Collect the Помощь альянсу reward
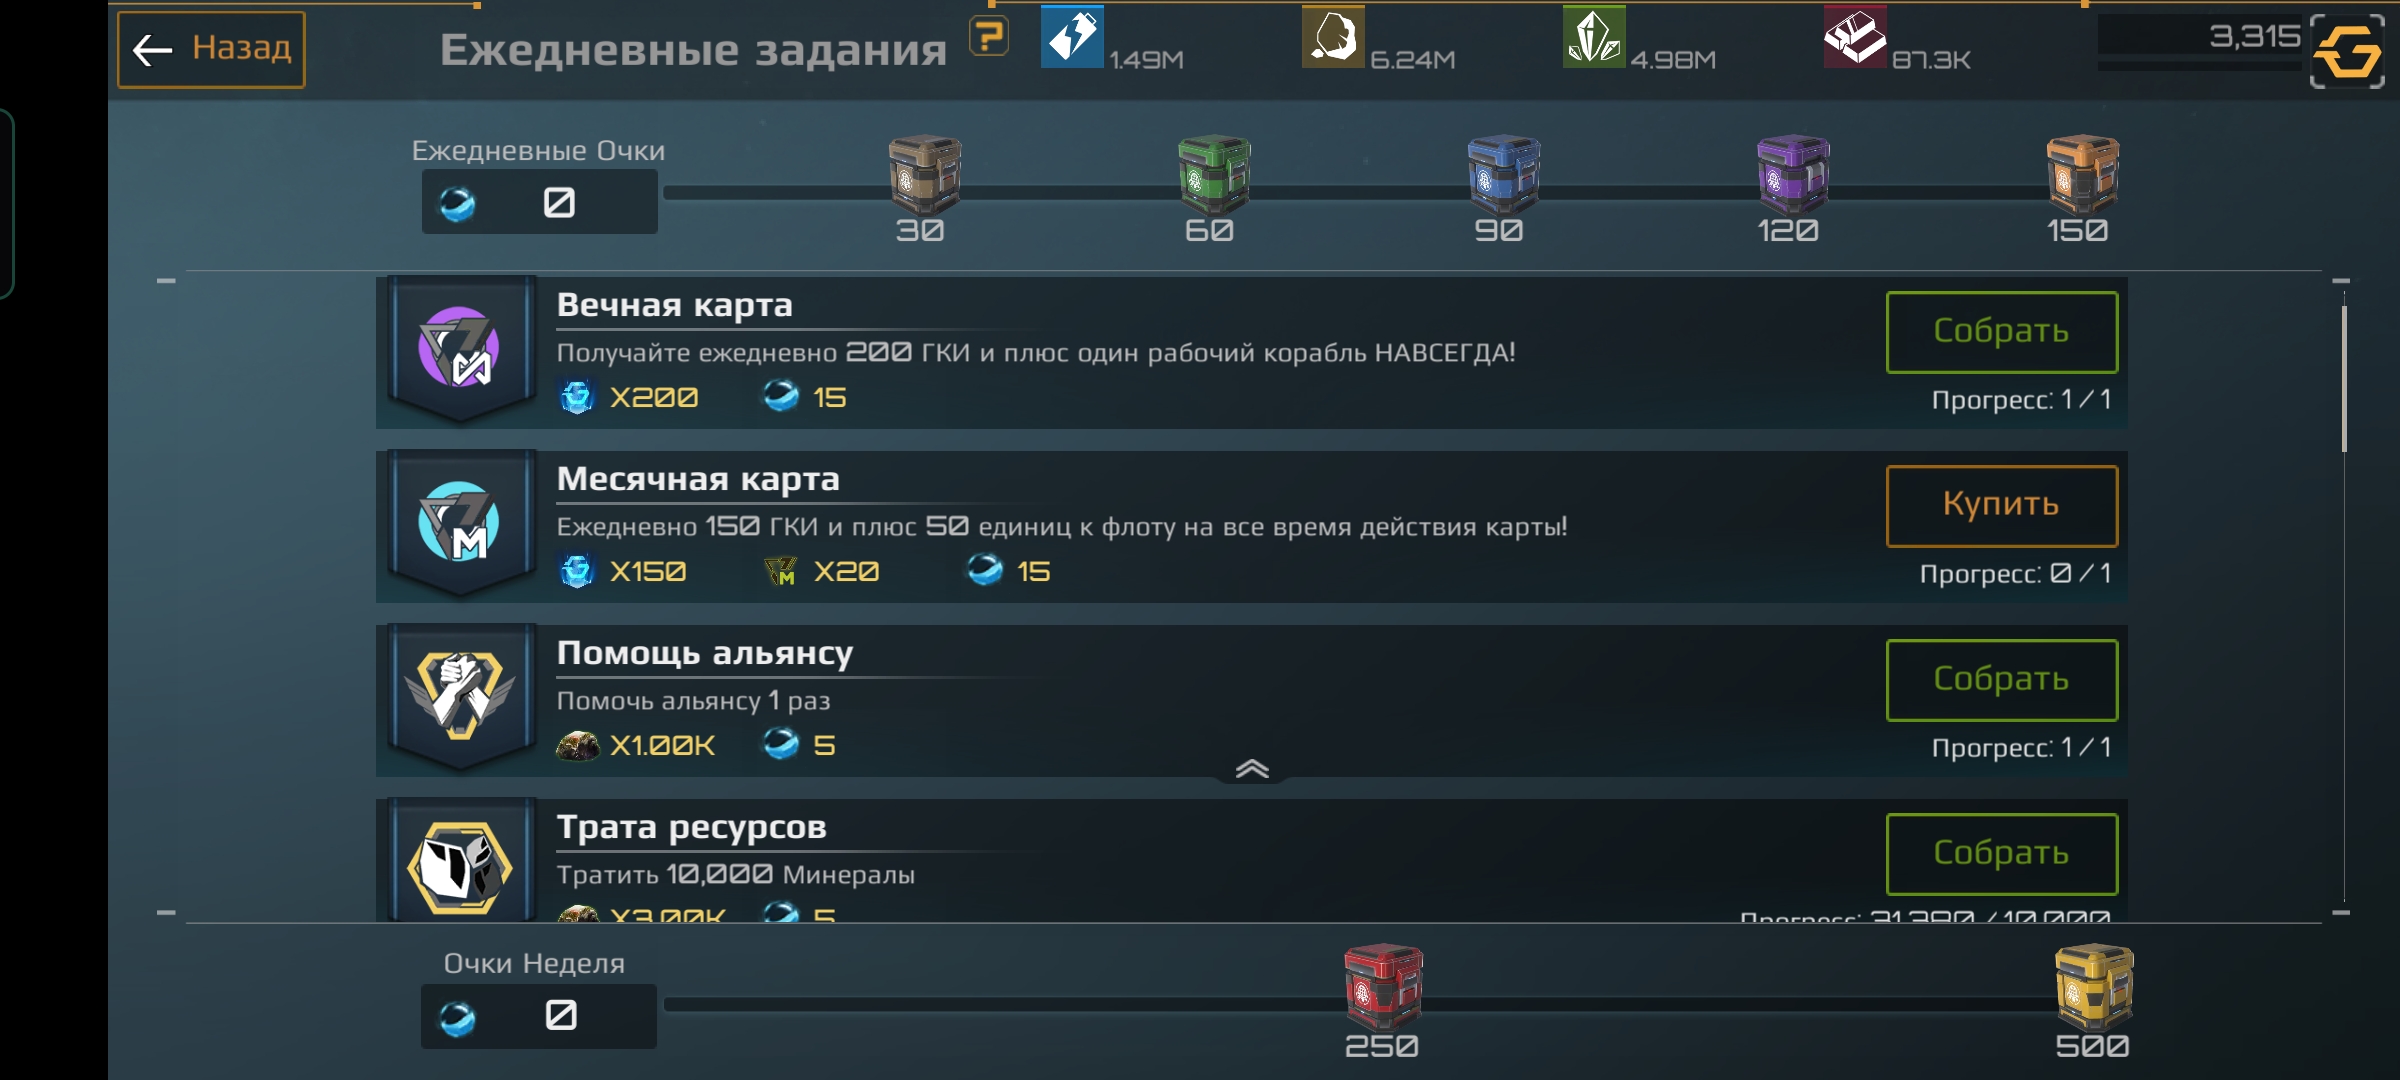Image resolution: width=2400 pixels, height=1080 pixels. 2002,680
